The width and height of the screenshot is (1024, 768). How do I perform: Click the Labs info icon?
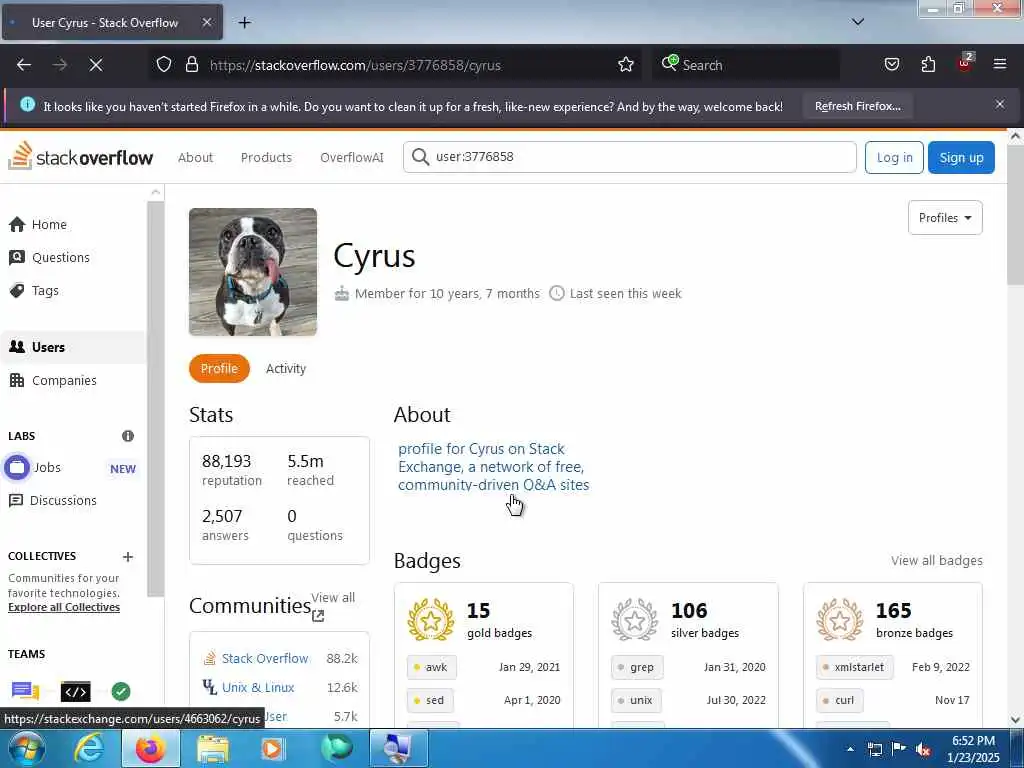click(x=128, y=436)
